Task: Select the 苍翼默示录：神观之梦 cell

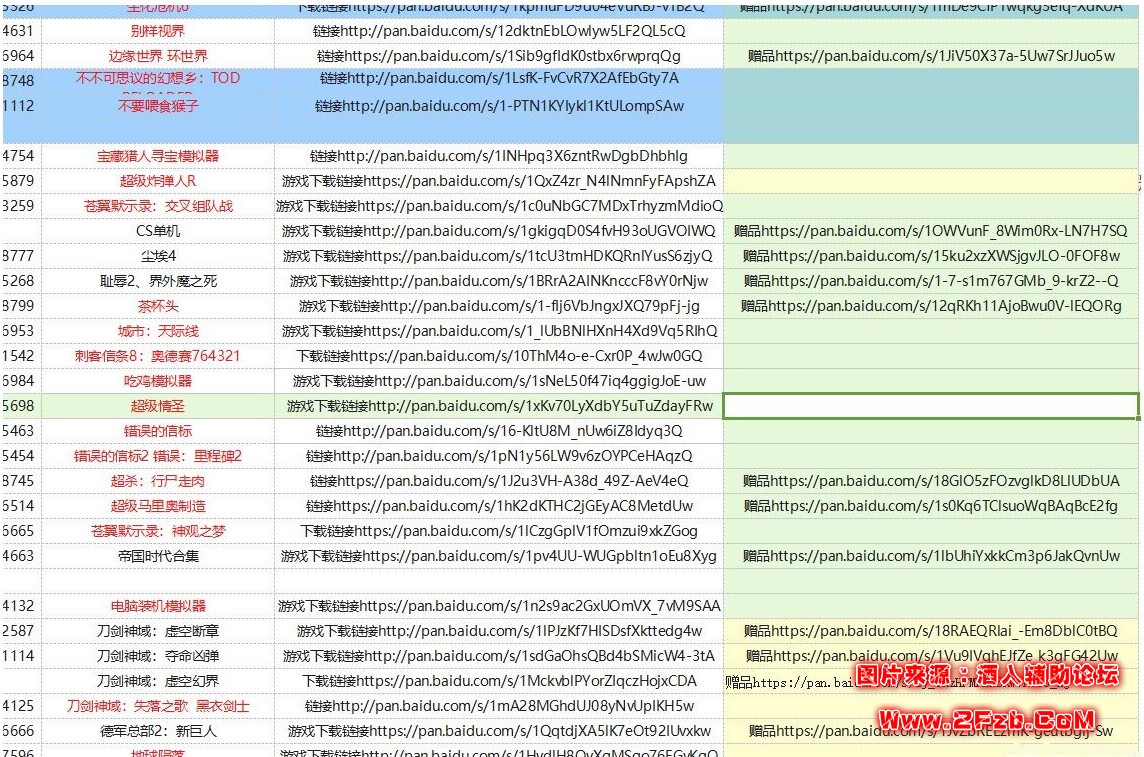Action: 158,532
